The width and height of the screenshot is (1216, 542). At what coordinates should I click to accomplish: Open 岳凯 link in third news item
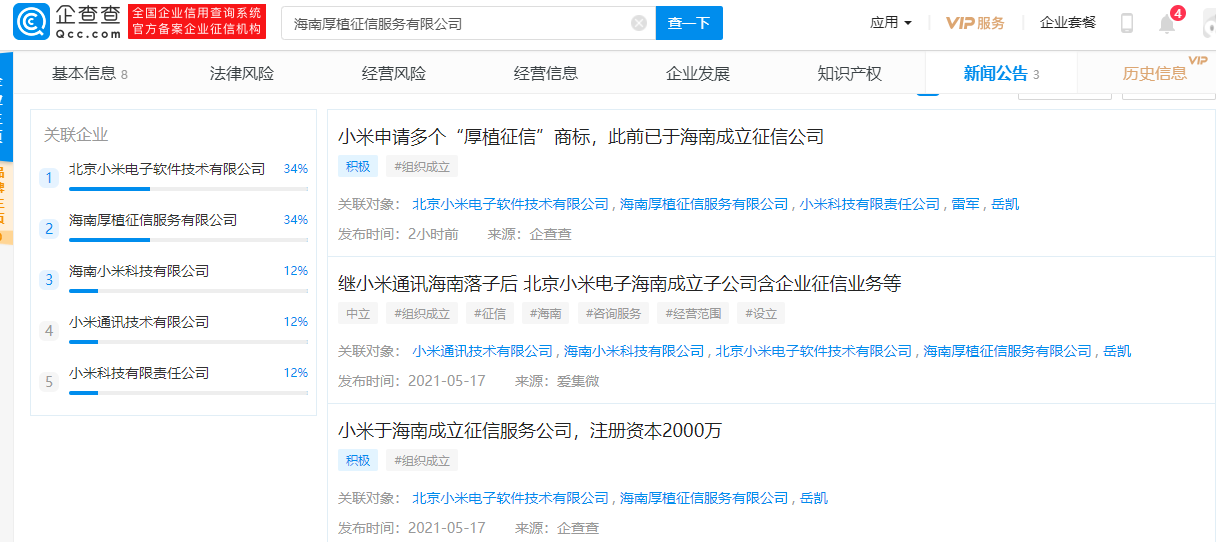point(814,498)
